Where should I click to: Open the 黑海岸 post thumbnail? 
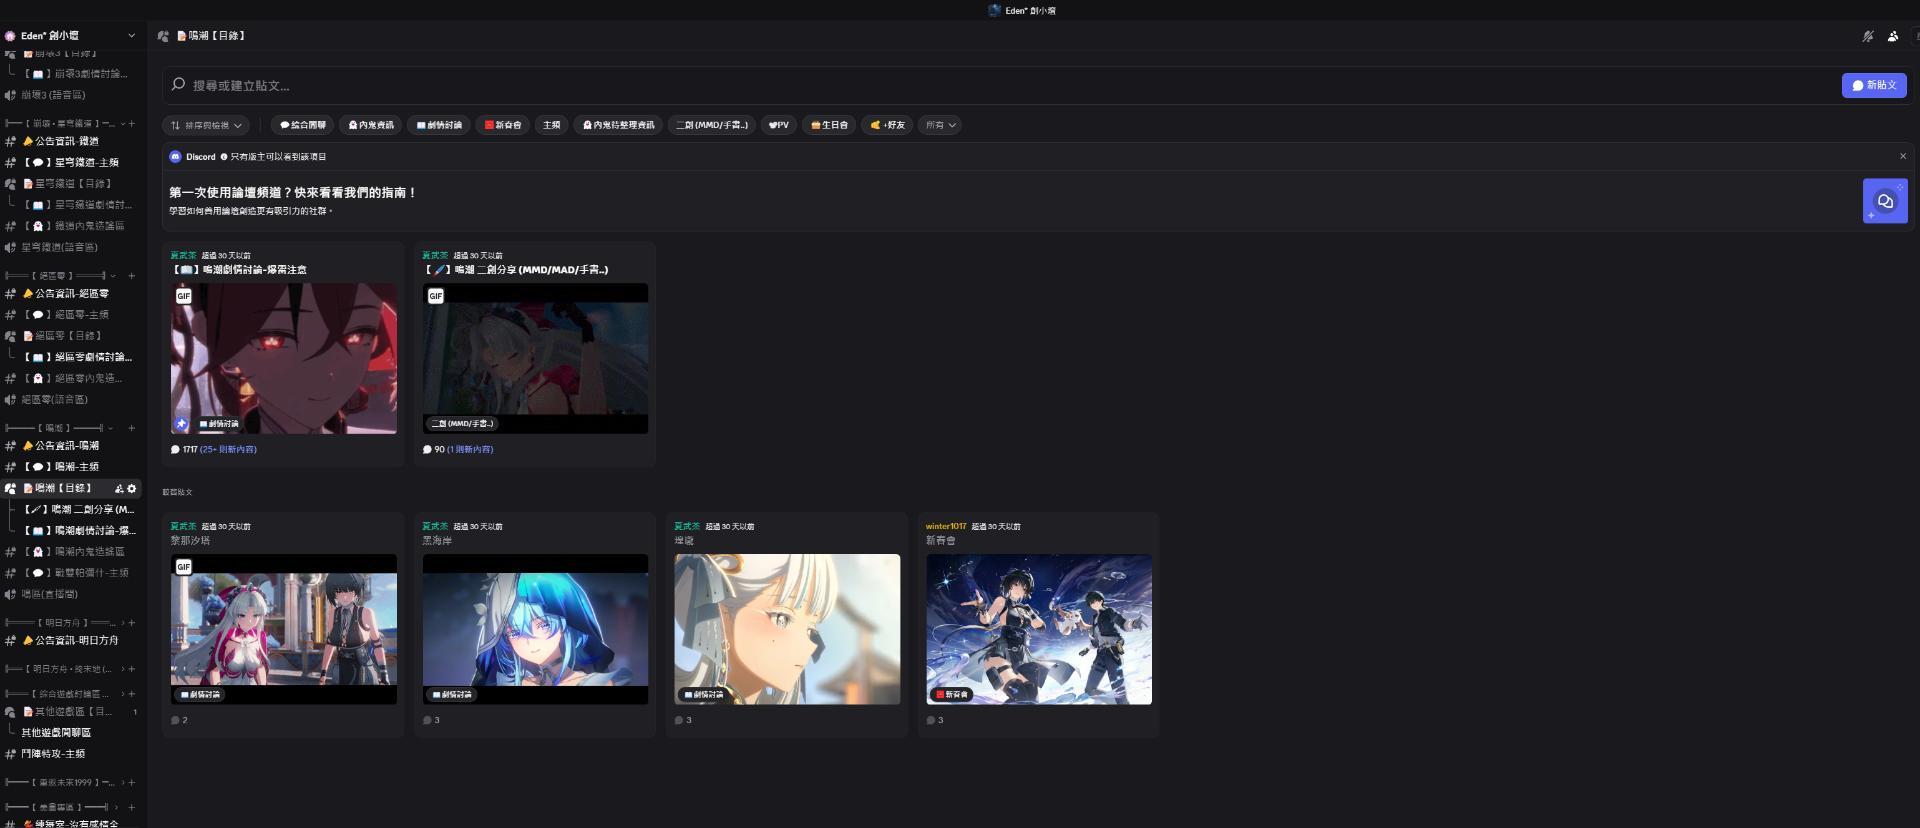point(535,629)
